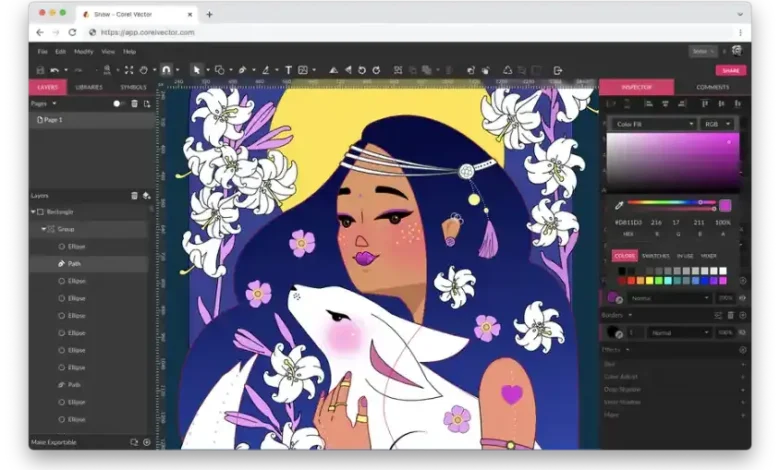The height and width of the screenshot is (470, 780).
Task: Switch to the Comments tab
Action: pyautogui.click(x=712, y=87)
